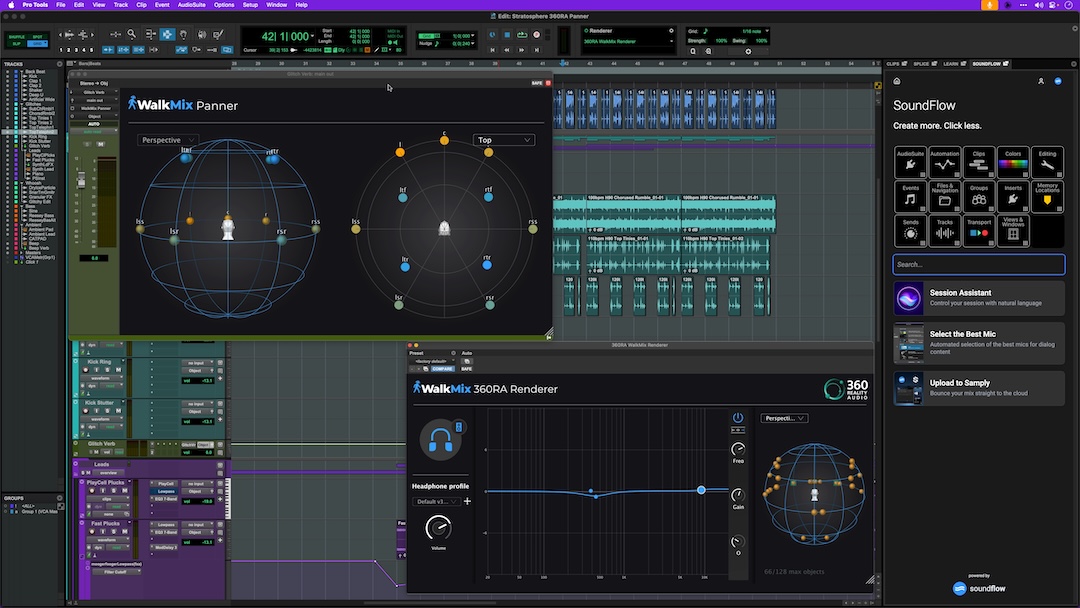Screen dimensions: 1080x608
Task: Open the Groups tile in SoundFlow panel
Action: [x=979, y=196]
